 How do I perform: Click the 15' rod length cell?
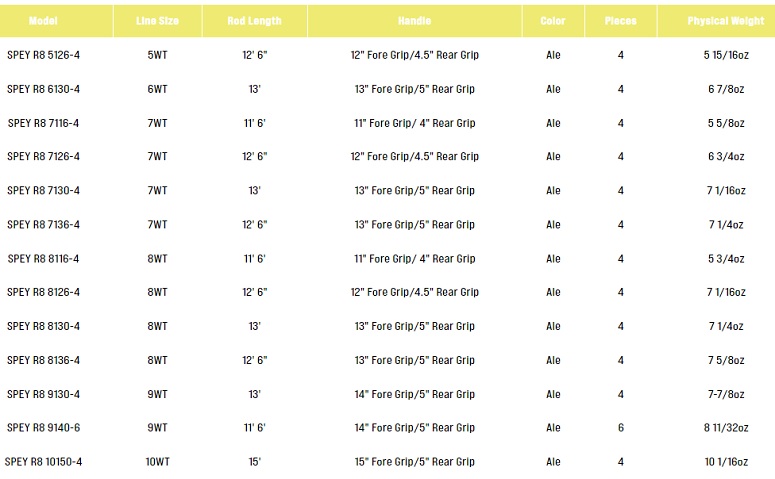coord(255,462)
